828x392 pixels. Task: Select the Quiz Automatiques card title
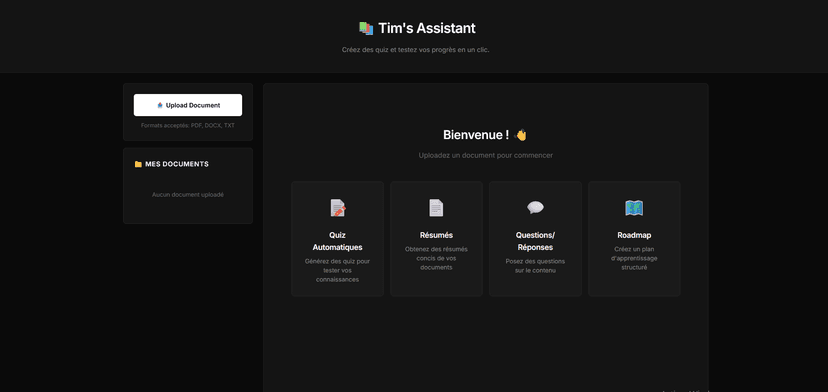tap(337, 241)
